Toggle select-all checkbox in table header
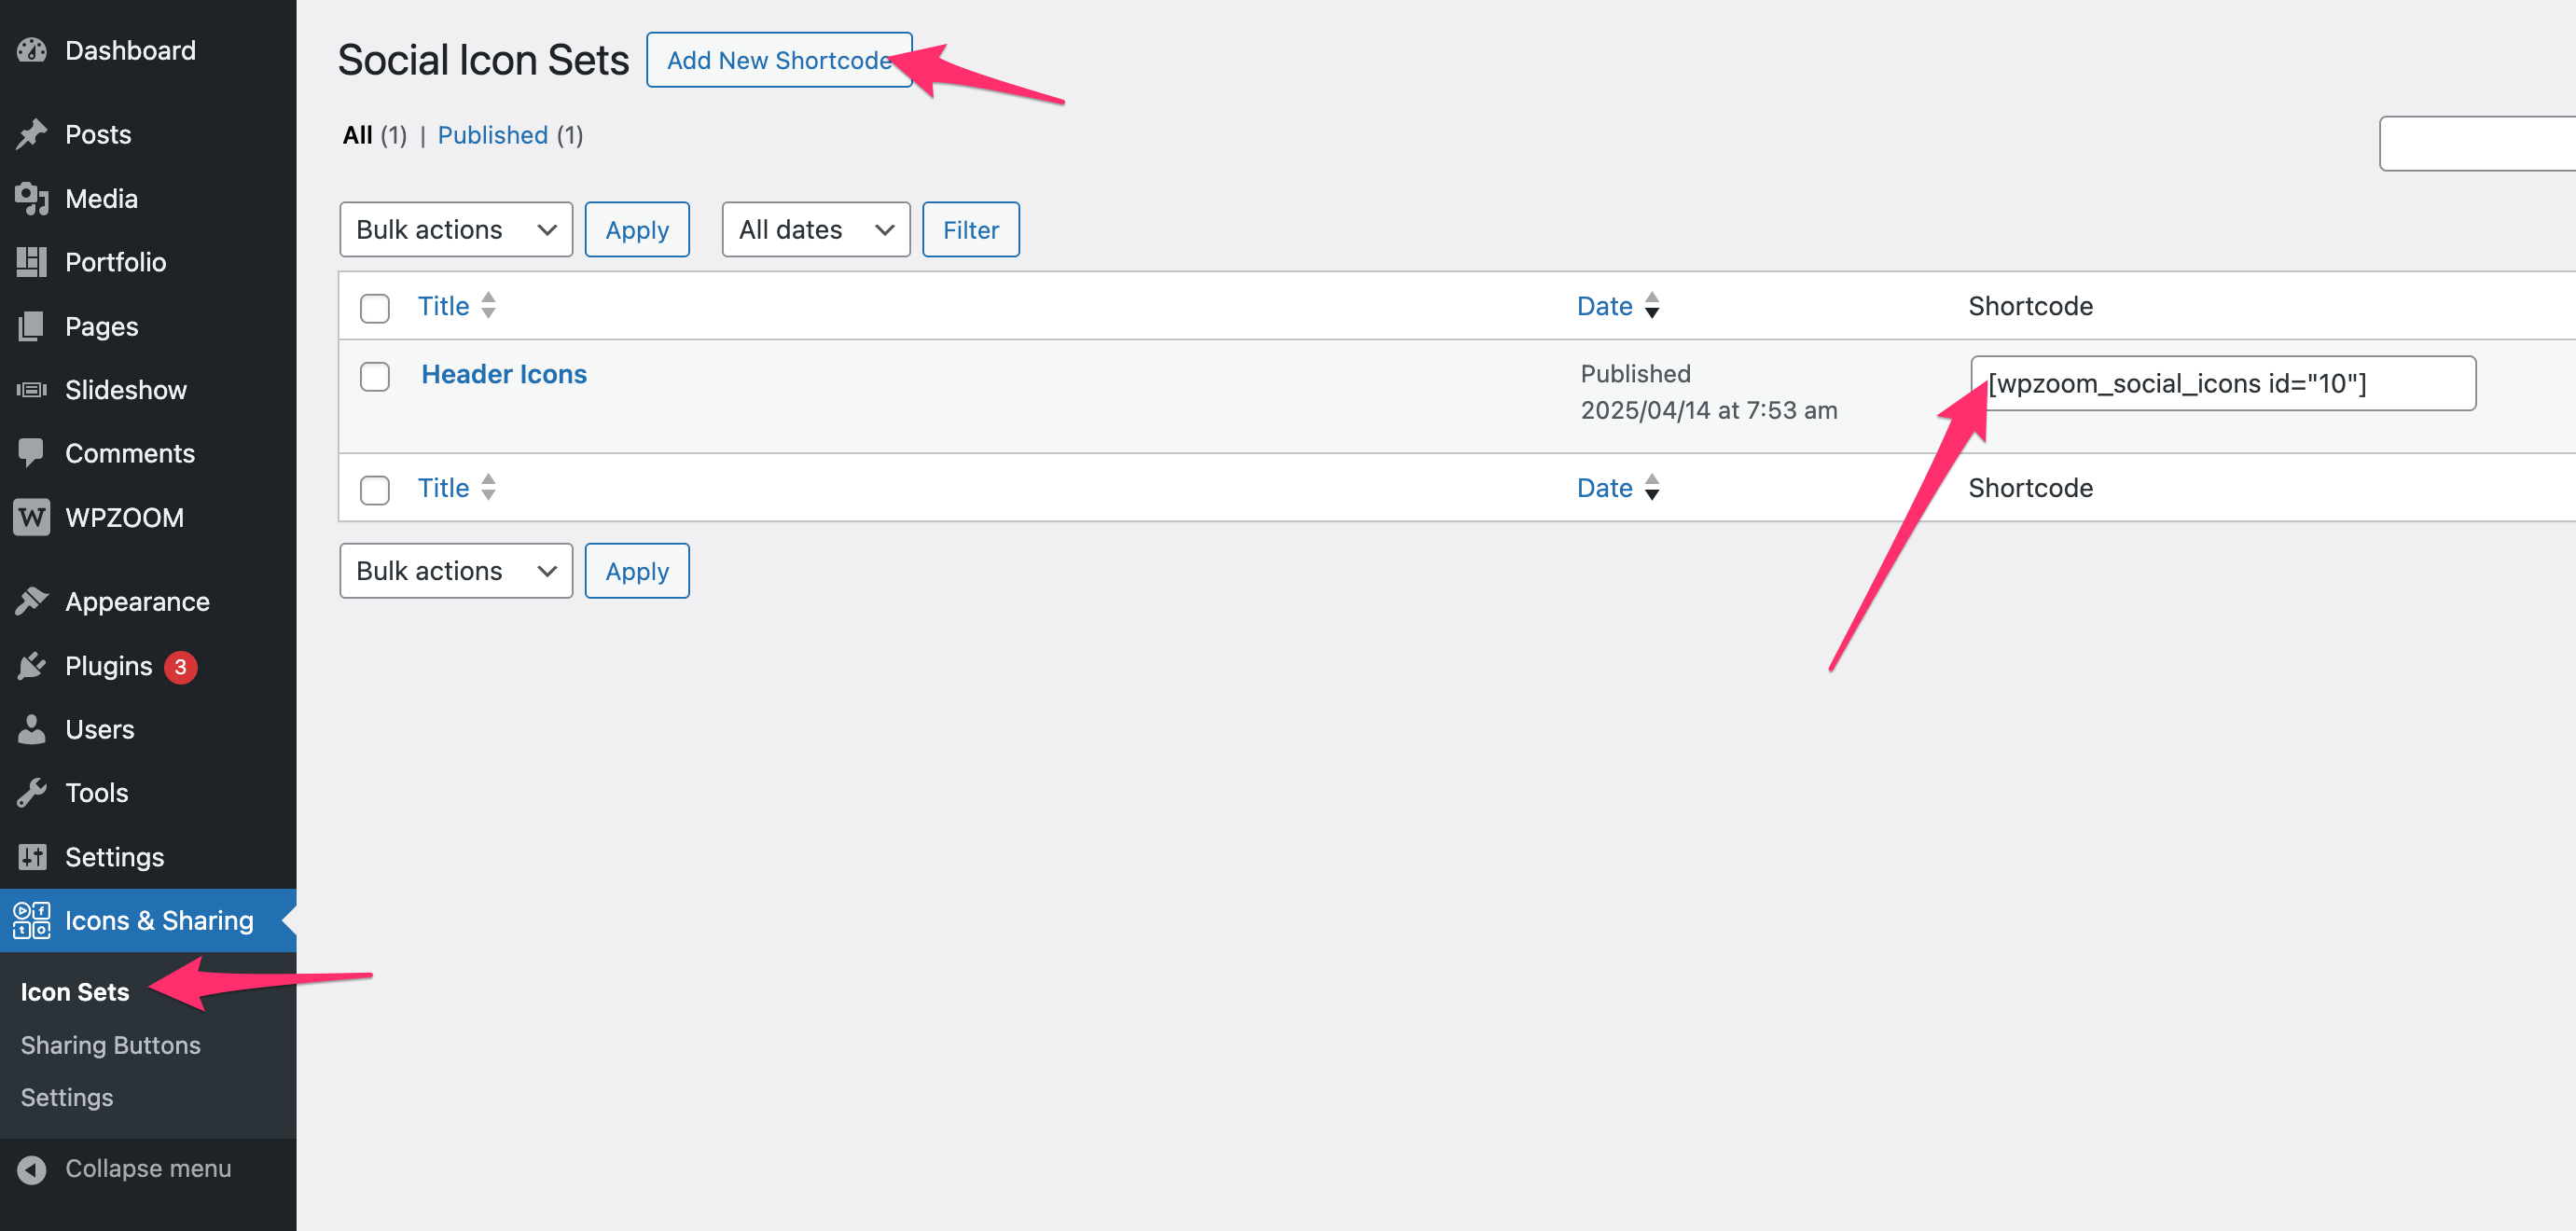This screenshot has width=2576, height=1231. tap(375, 308)
